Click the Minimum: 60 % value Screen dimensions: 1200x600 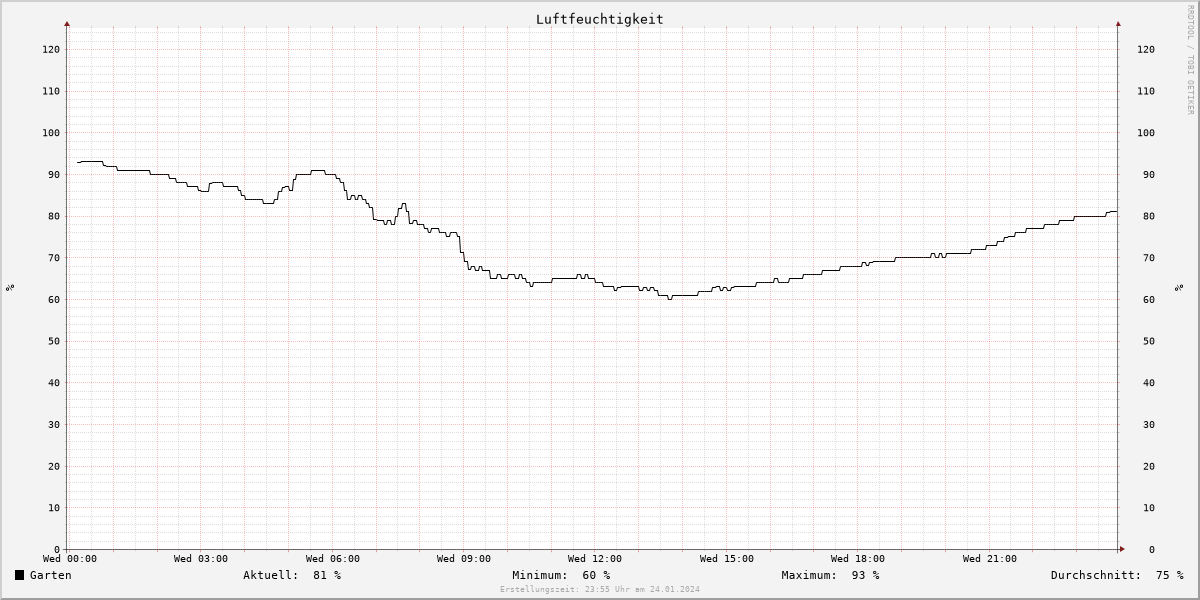pyautogui.click(x=561, y=575)
